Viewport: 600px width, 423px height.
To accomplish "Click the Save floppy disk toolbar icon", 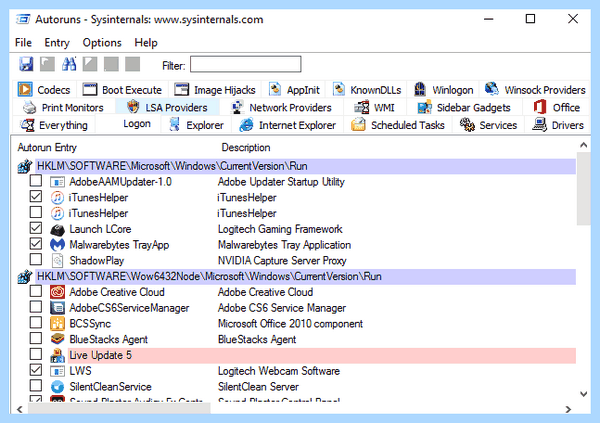I will pyautogui.click(x=26, y=64).
